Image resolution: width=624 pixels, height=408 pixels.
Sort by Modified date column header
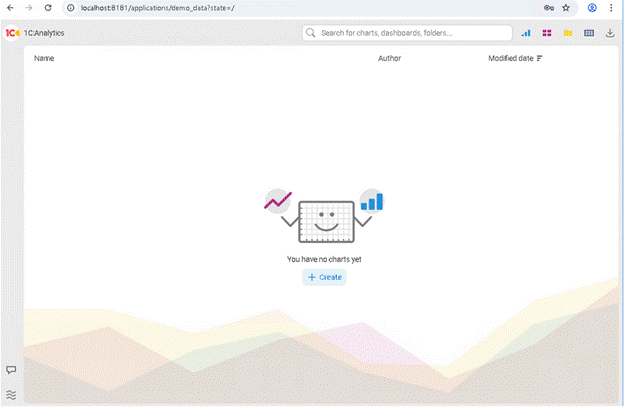point(511,59)
